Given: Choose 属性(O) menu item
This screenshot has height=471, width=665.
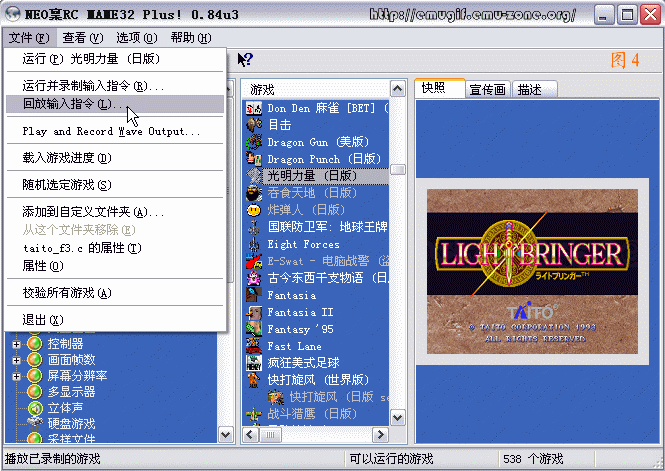Looking at the screenshot, I should coord(115,266).
